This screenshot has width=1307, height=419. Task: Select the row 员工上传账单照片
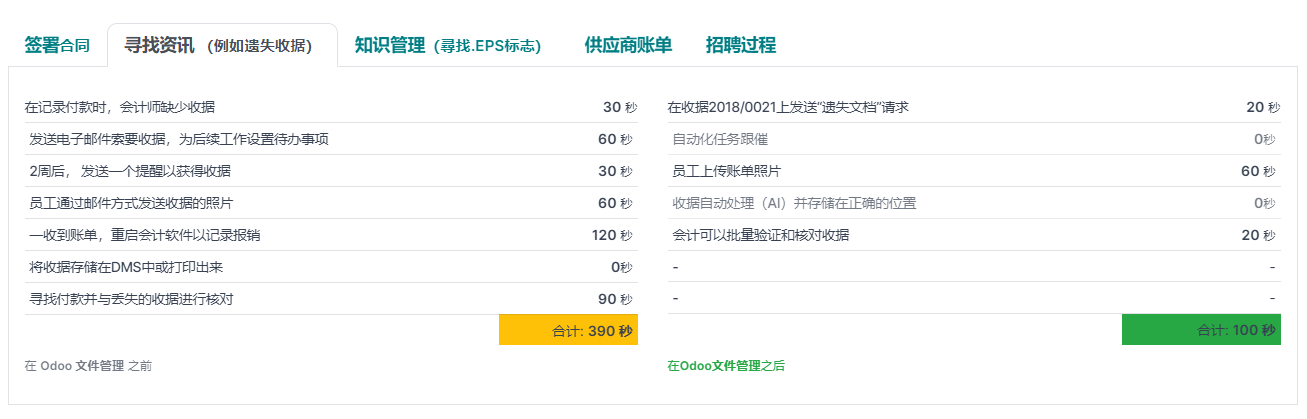tap(974, 171)
